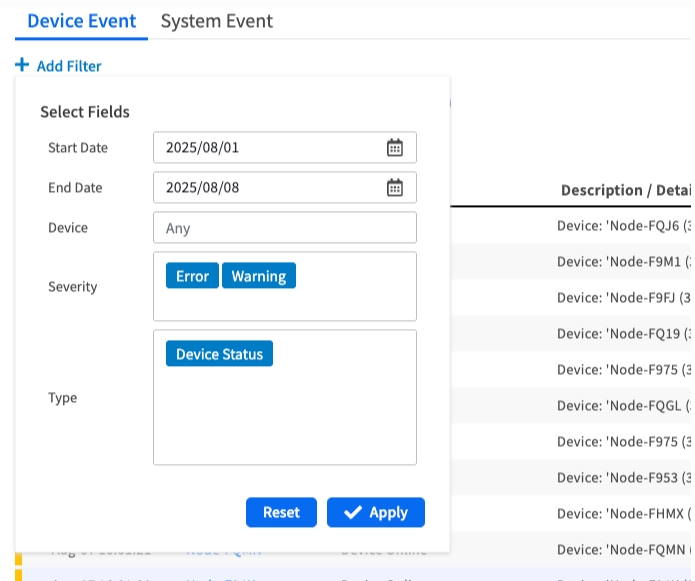This screenshot has width=695, height=581.
Task: Select the Device Status type tag
Action: pos(219,354)
